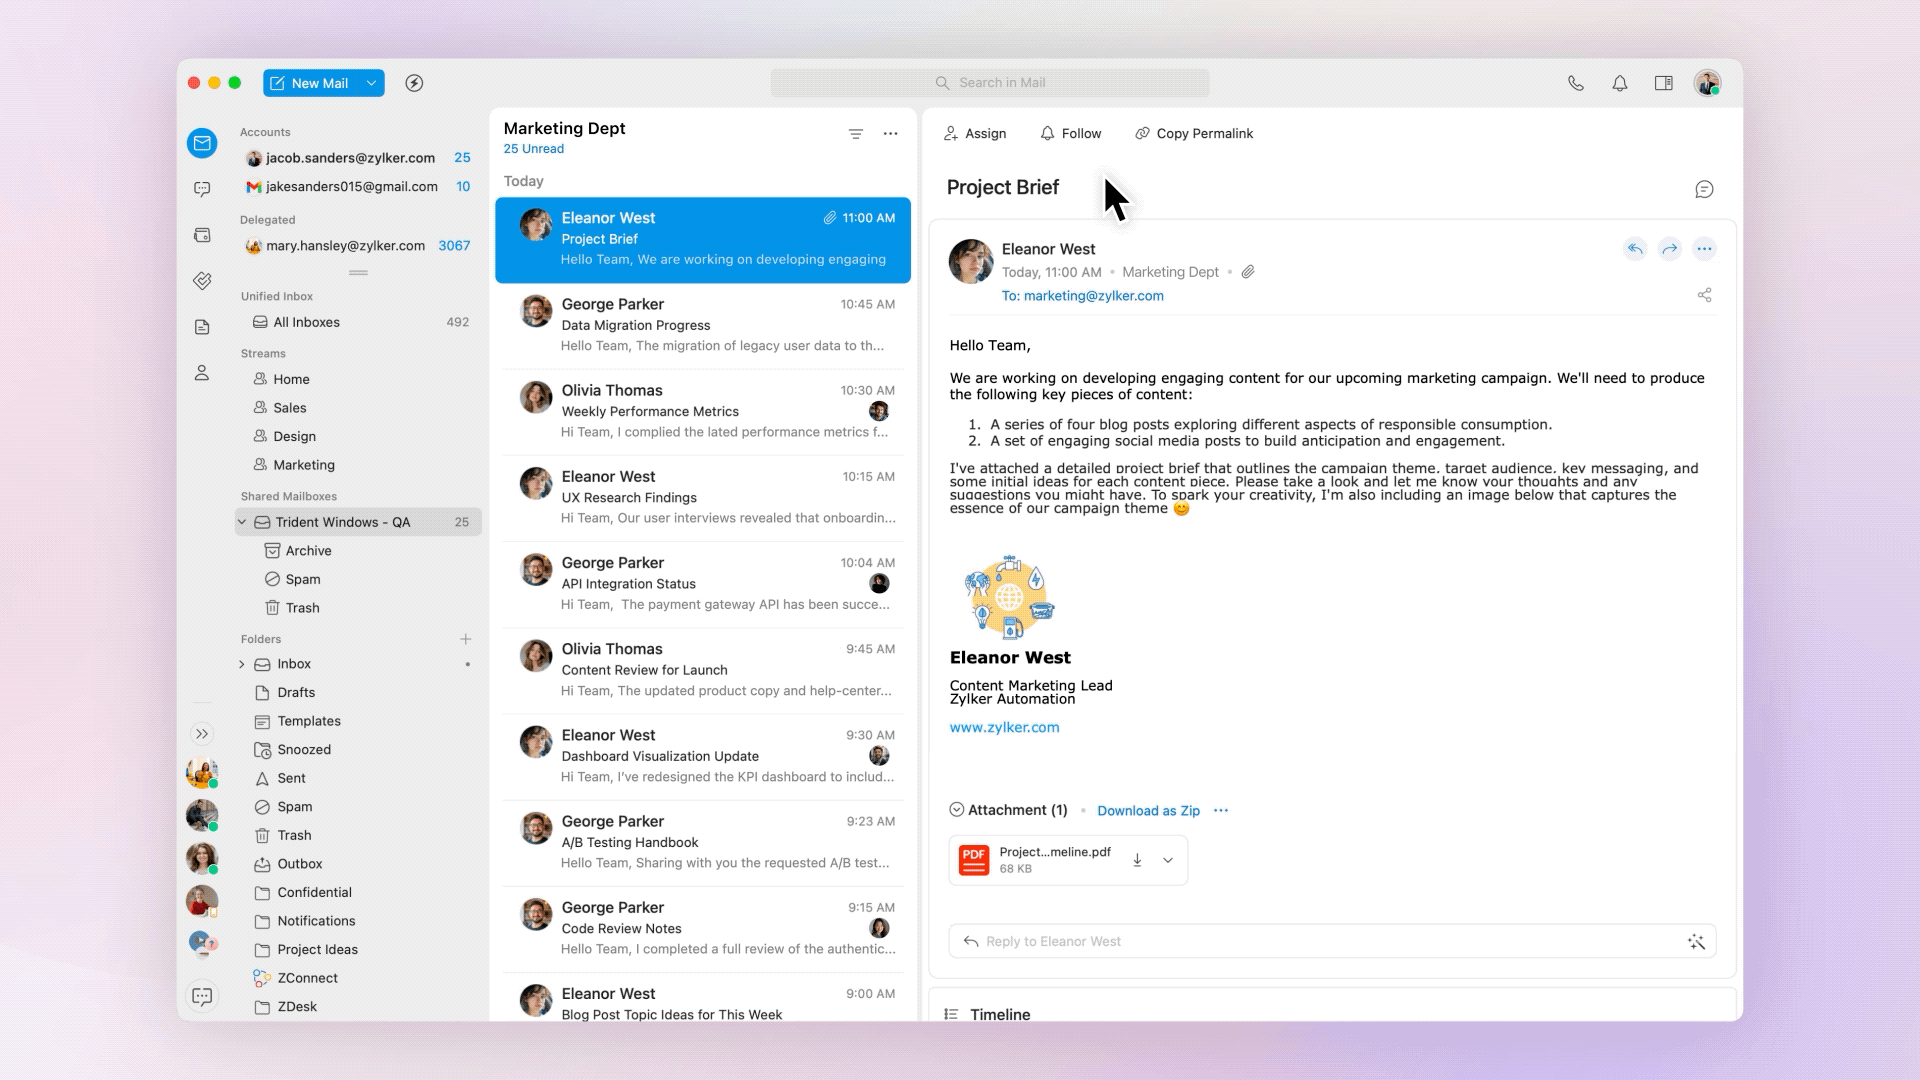Click the forward arrow on the email
Image resolution: width=1920 pixels, height=1080 pixels.
(x=1669, y=249)
